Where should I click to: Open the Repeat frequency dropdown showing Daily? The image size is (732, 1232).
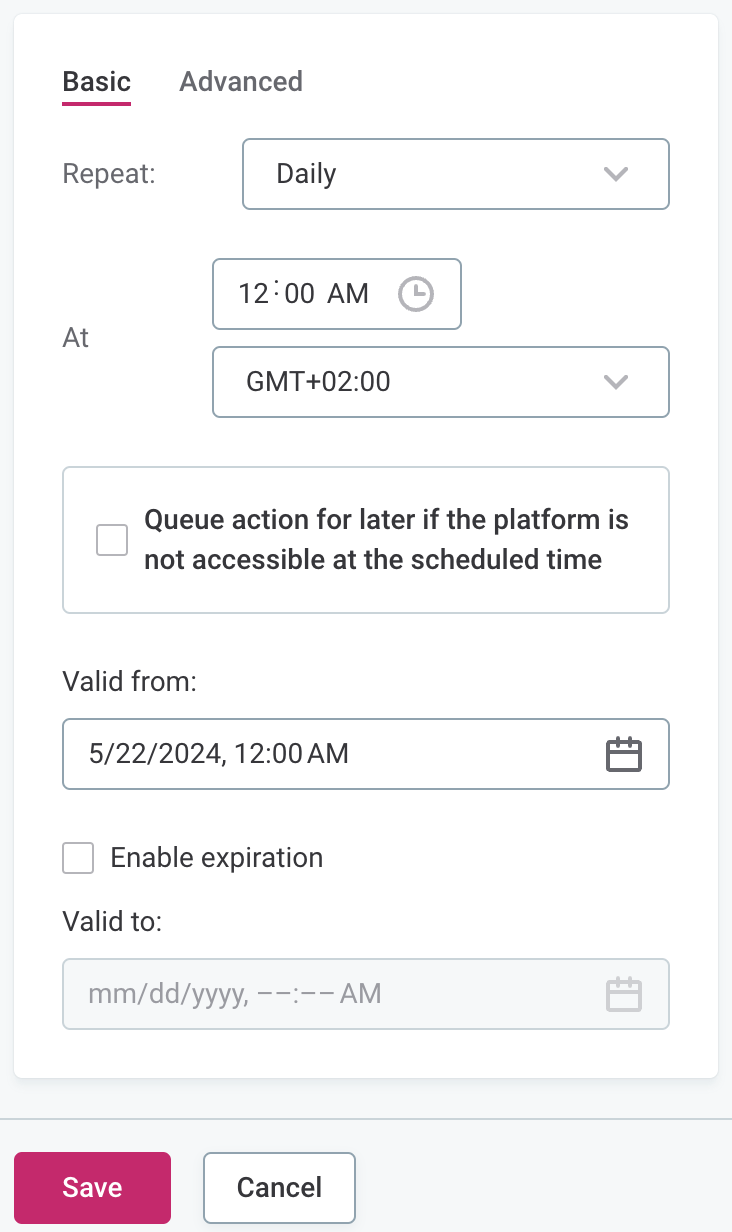[455, 174]
